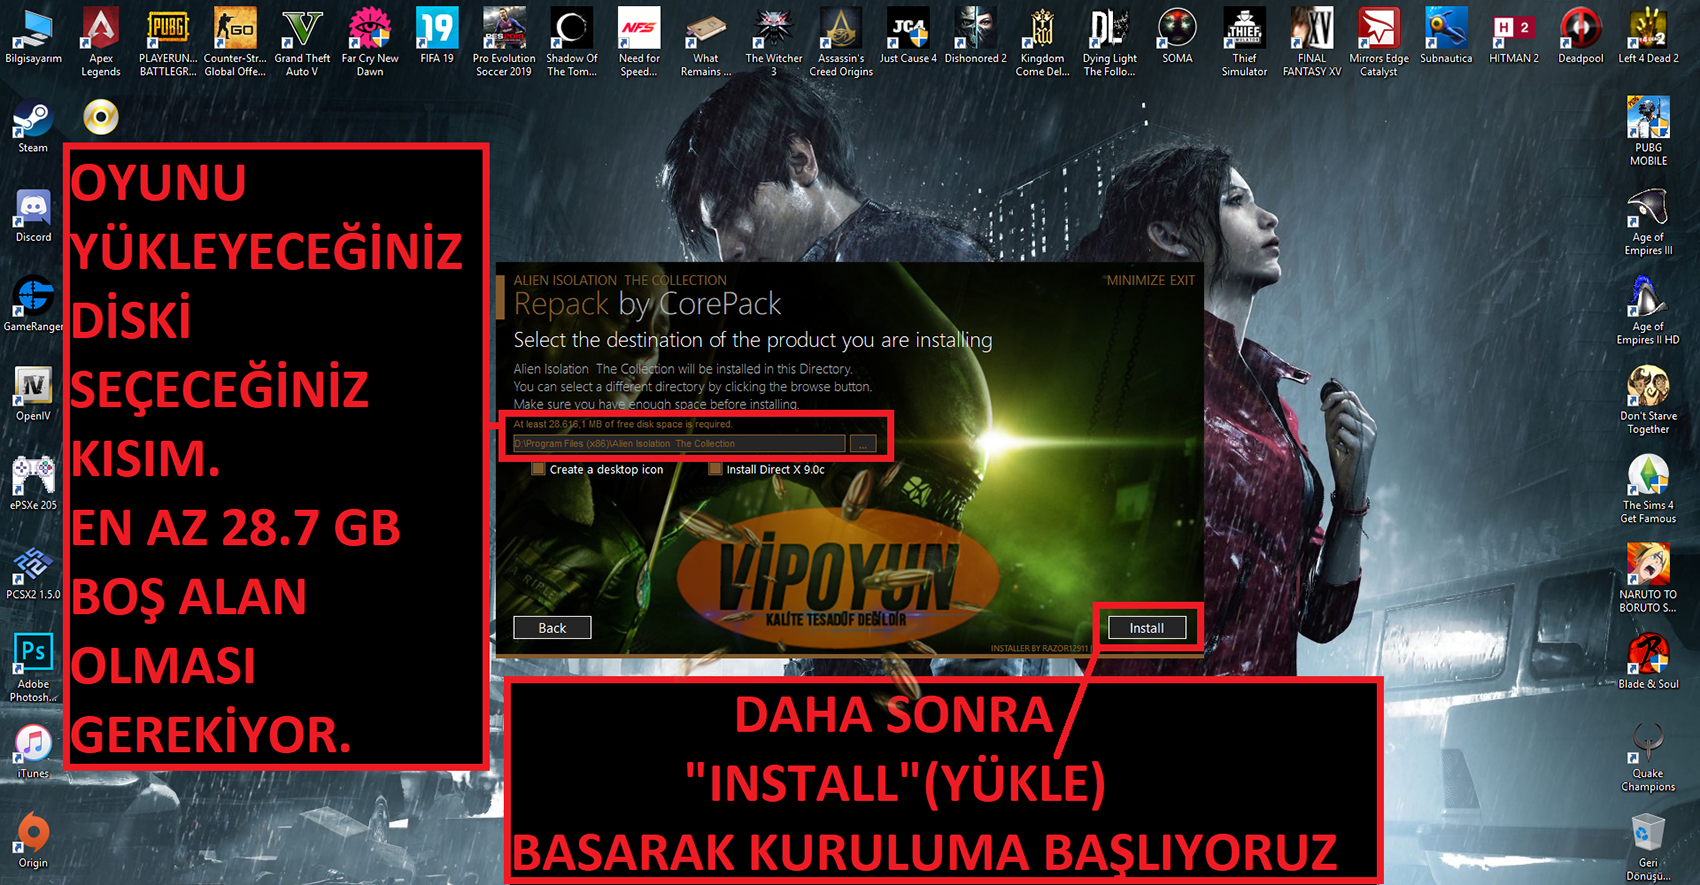Open browse directory button with dots
1700x885 pixels.
863,444
